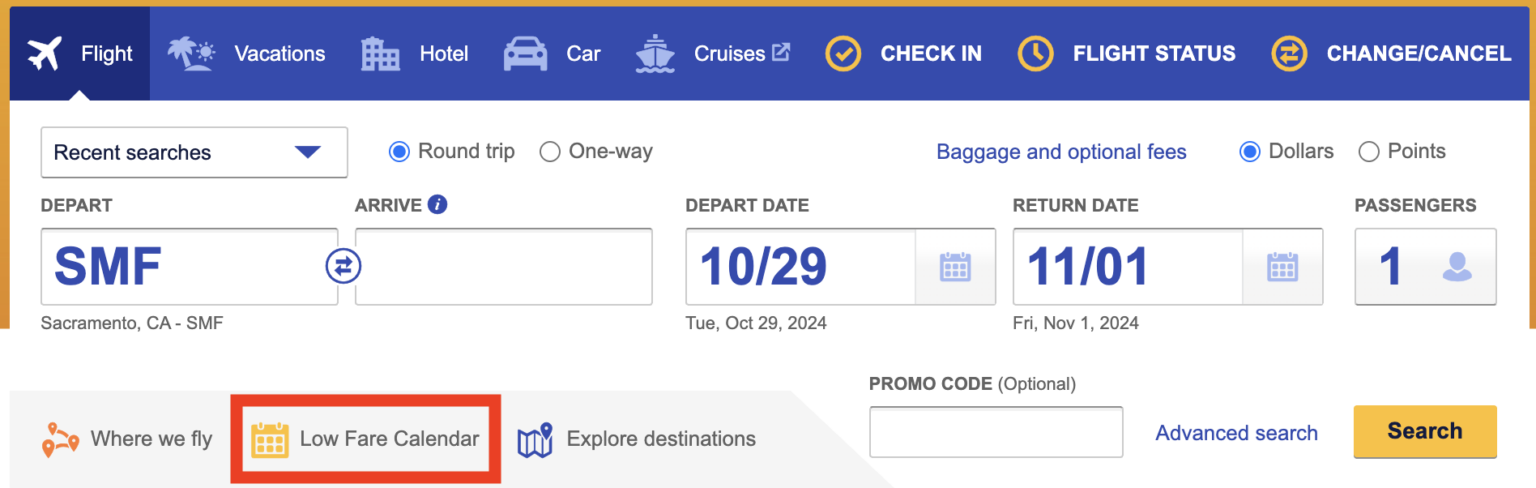Click the Arrive info icon

point(437,204)
